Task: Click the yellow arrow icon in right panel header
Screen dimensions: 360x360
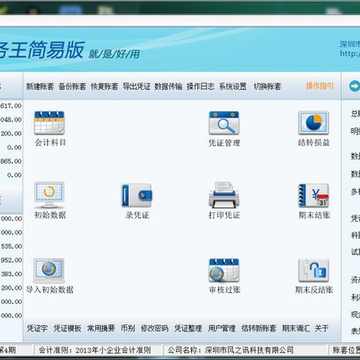Action: pyautogui.click(x=354, y=86)
